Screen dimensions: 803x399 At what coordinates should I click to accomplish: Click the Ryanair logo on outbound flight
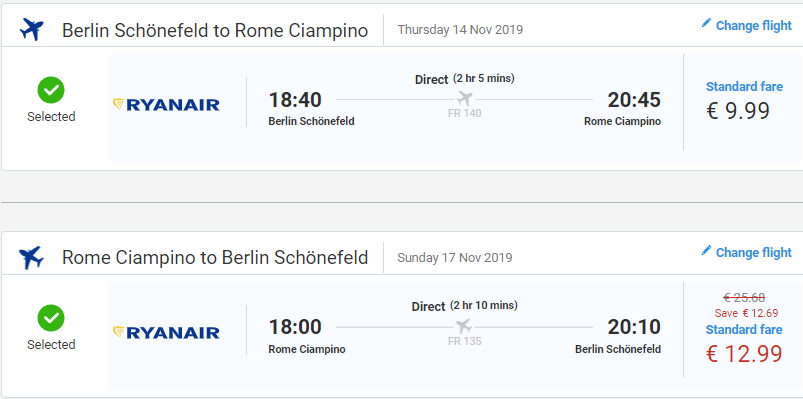[x=166, y=105]
